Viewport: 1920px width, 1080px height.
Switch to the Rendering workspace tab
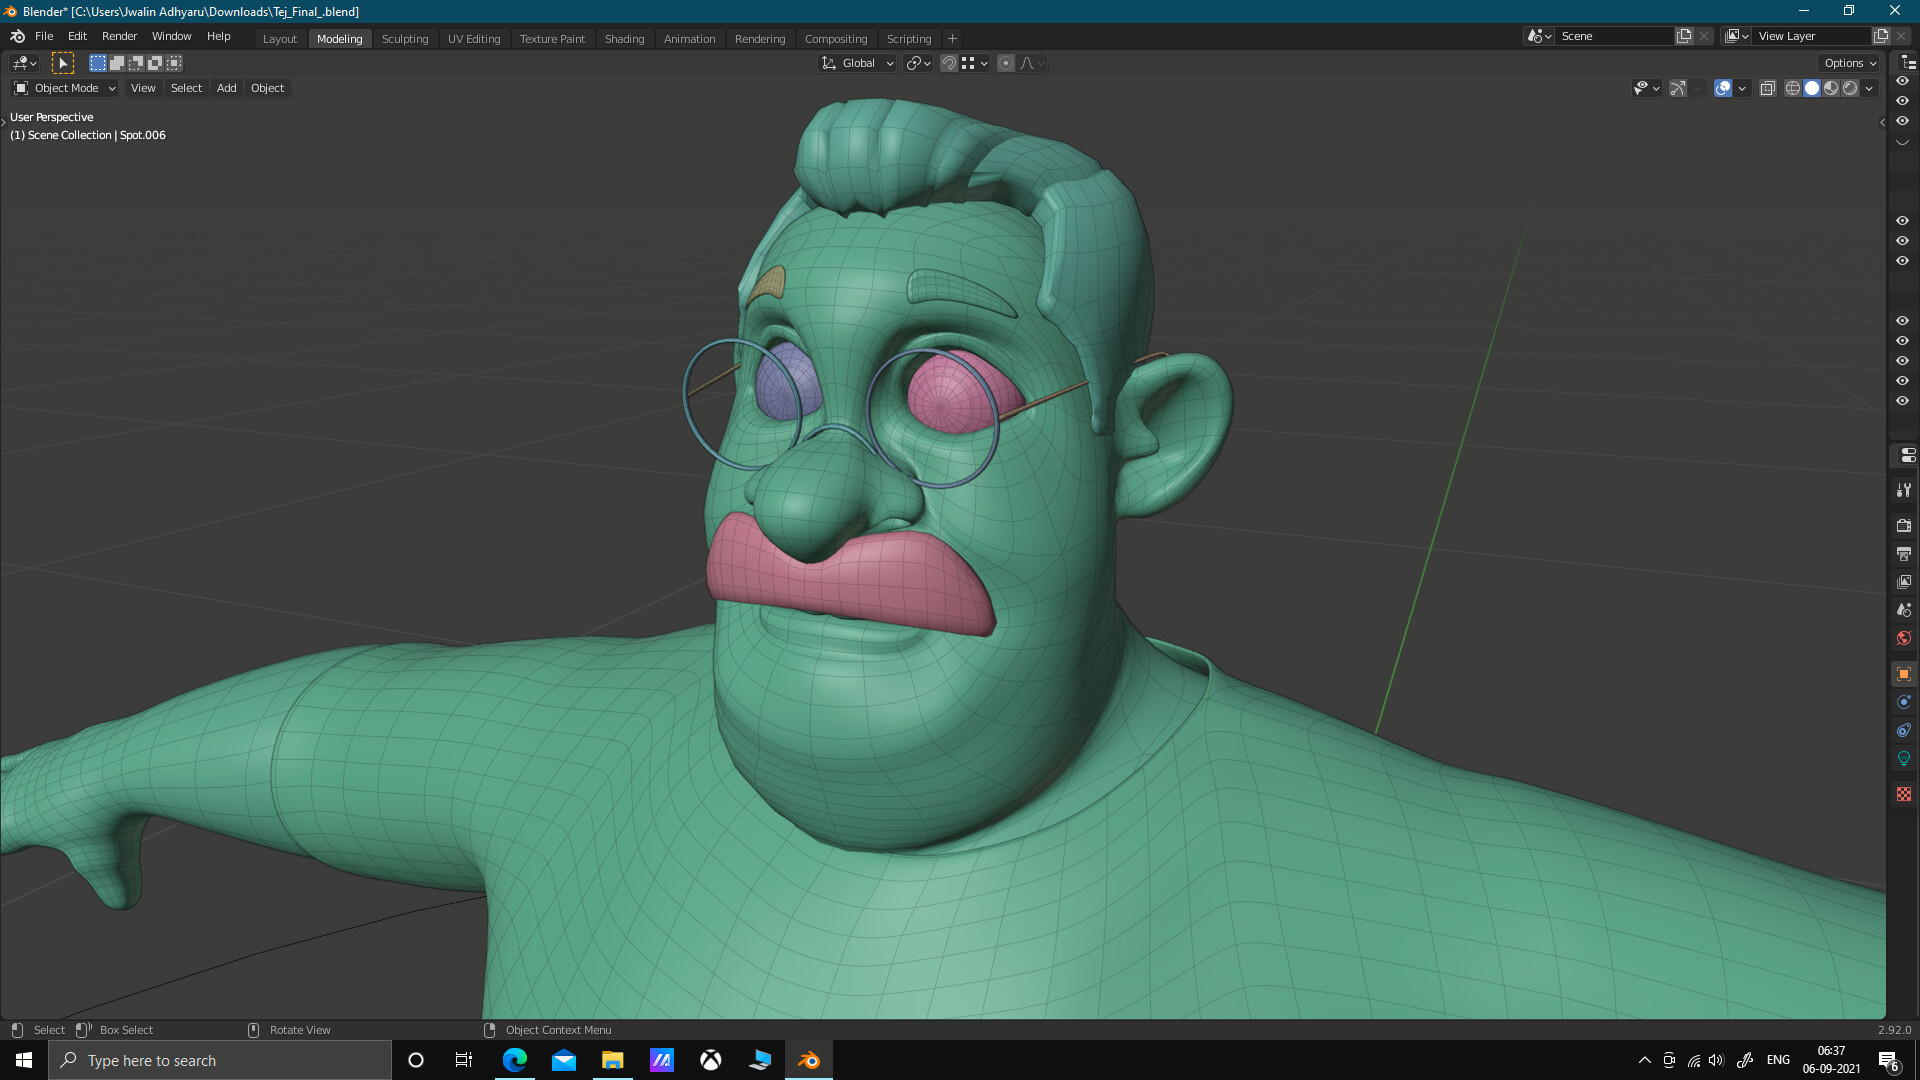click(x=760, y=39)
